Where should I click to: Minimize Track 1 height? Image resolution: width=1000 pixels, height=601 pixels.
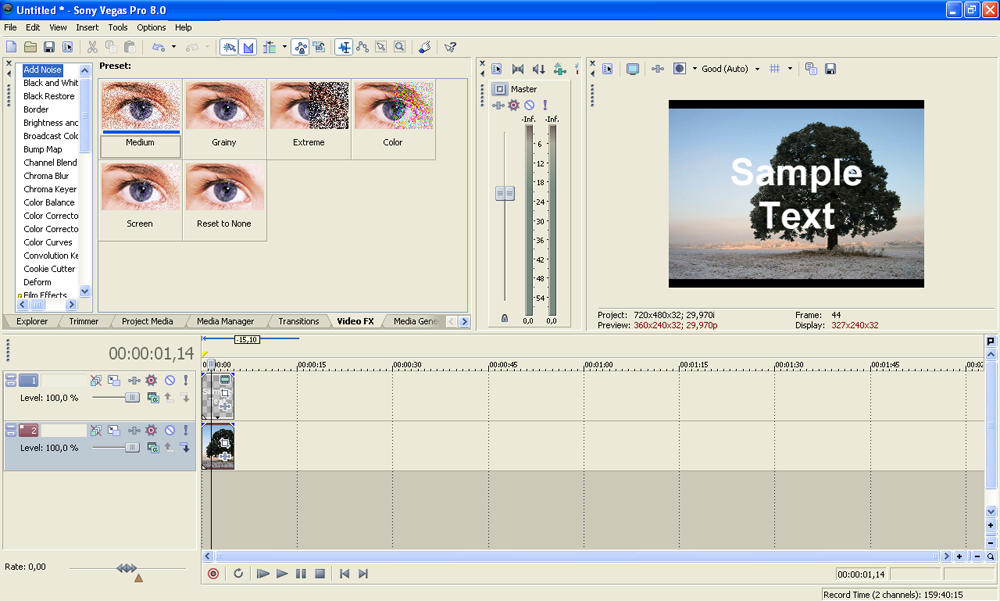pyautogui.click(x=10, y=377)
